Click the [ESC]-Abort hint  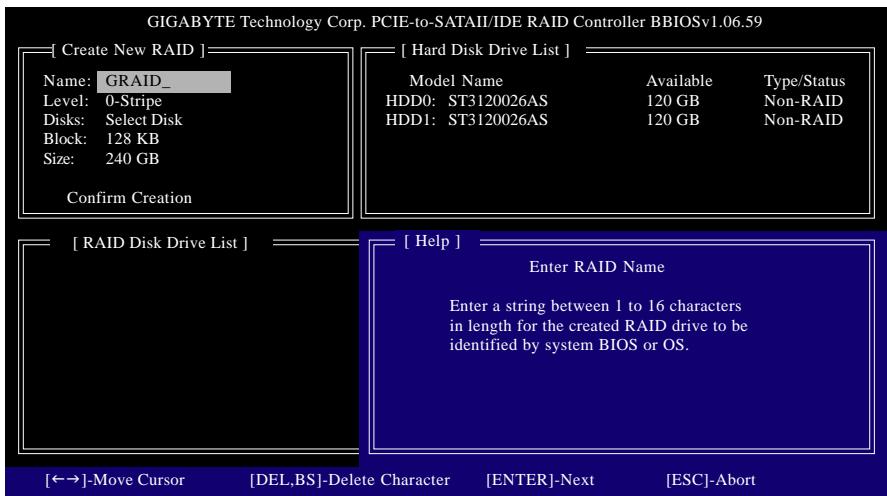click(711, 480)
